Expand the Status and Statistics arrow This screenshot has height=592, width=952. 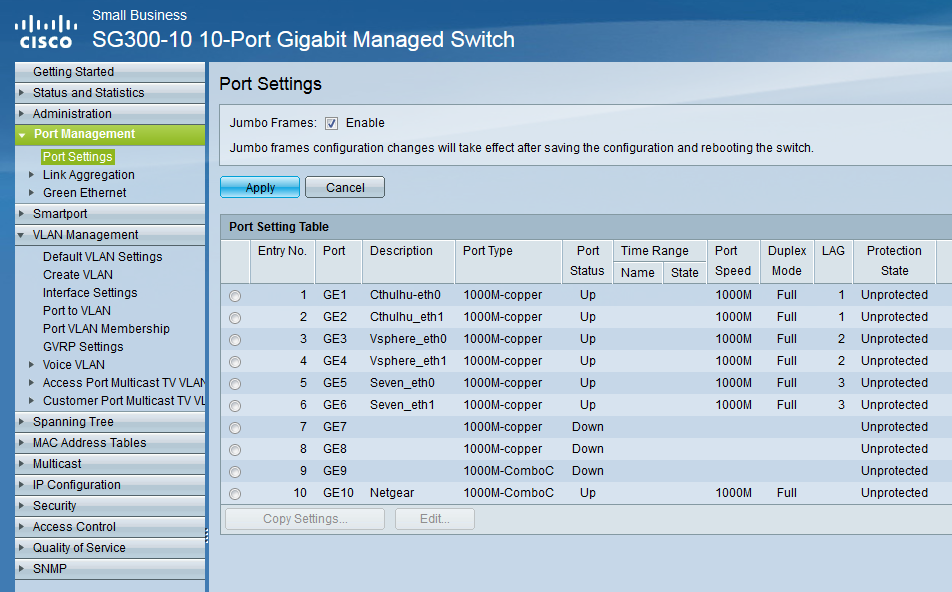coord(22,93)
